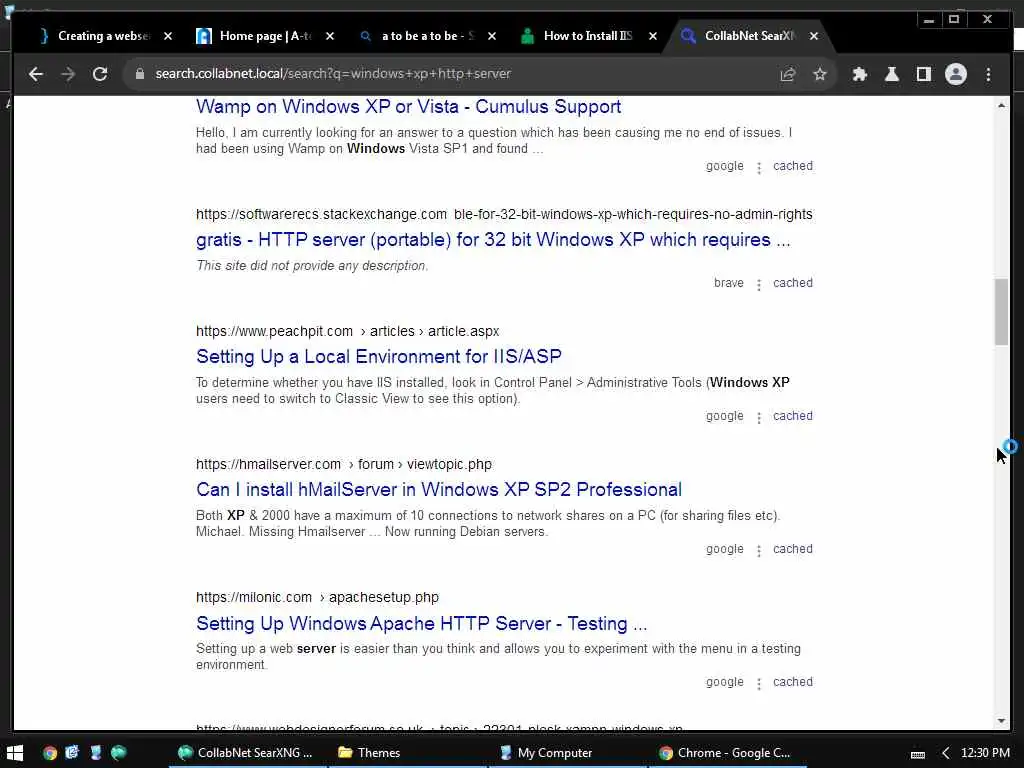The height and width of the screenshot is (768, 1024).
Task: Open the Extensions puzzle icon
Action: [x=859, y=74]
